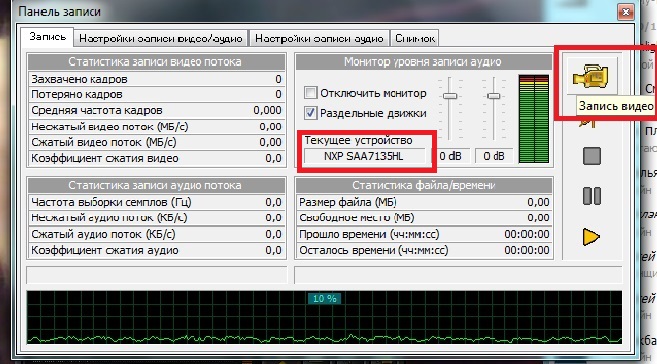Click the NXP SAA7135HL device button

(x=364, y=156)
